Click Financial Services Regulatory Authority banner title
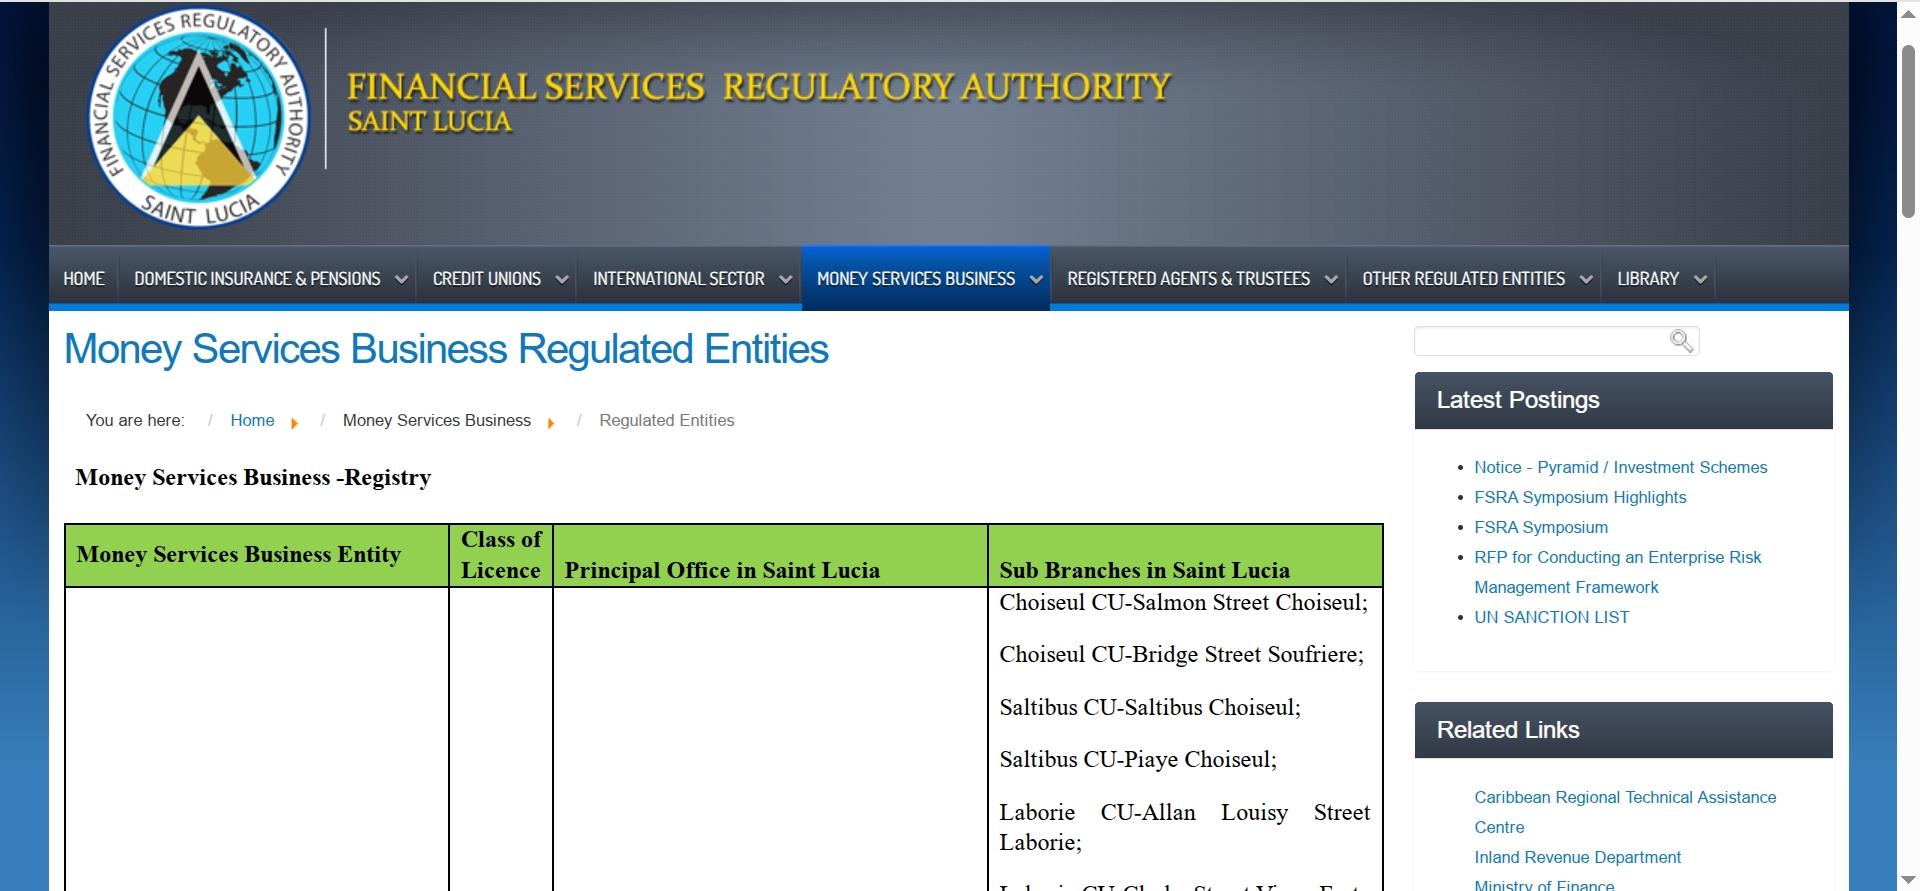This screenshot has width=1920, height=891. (x=759, y=87)
